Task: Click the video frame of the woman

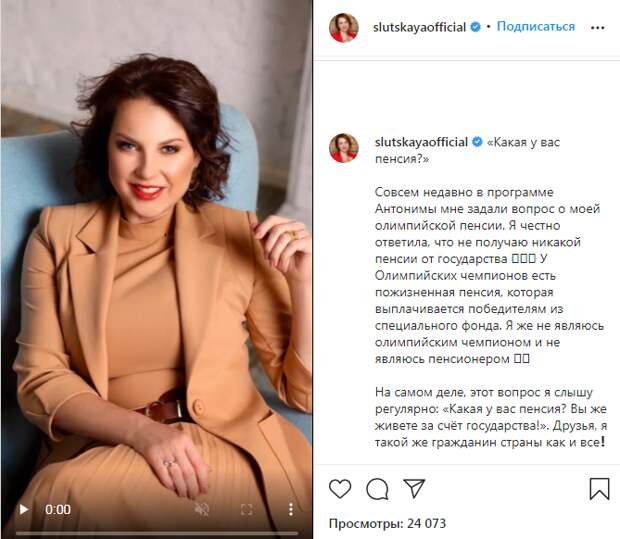Action: (x=157, y=253)
